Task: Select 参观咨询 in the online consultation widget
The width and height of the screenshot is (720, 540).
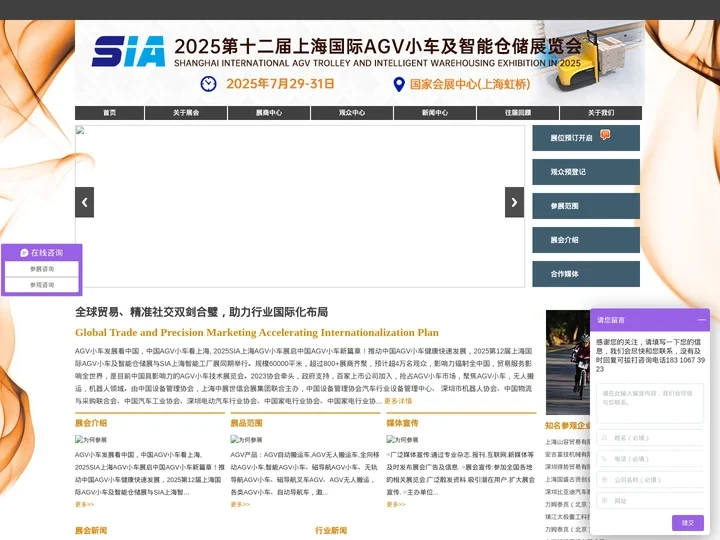Action: pyautogui.click(x=42, y=285)
